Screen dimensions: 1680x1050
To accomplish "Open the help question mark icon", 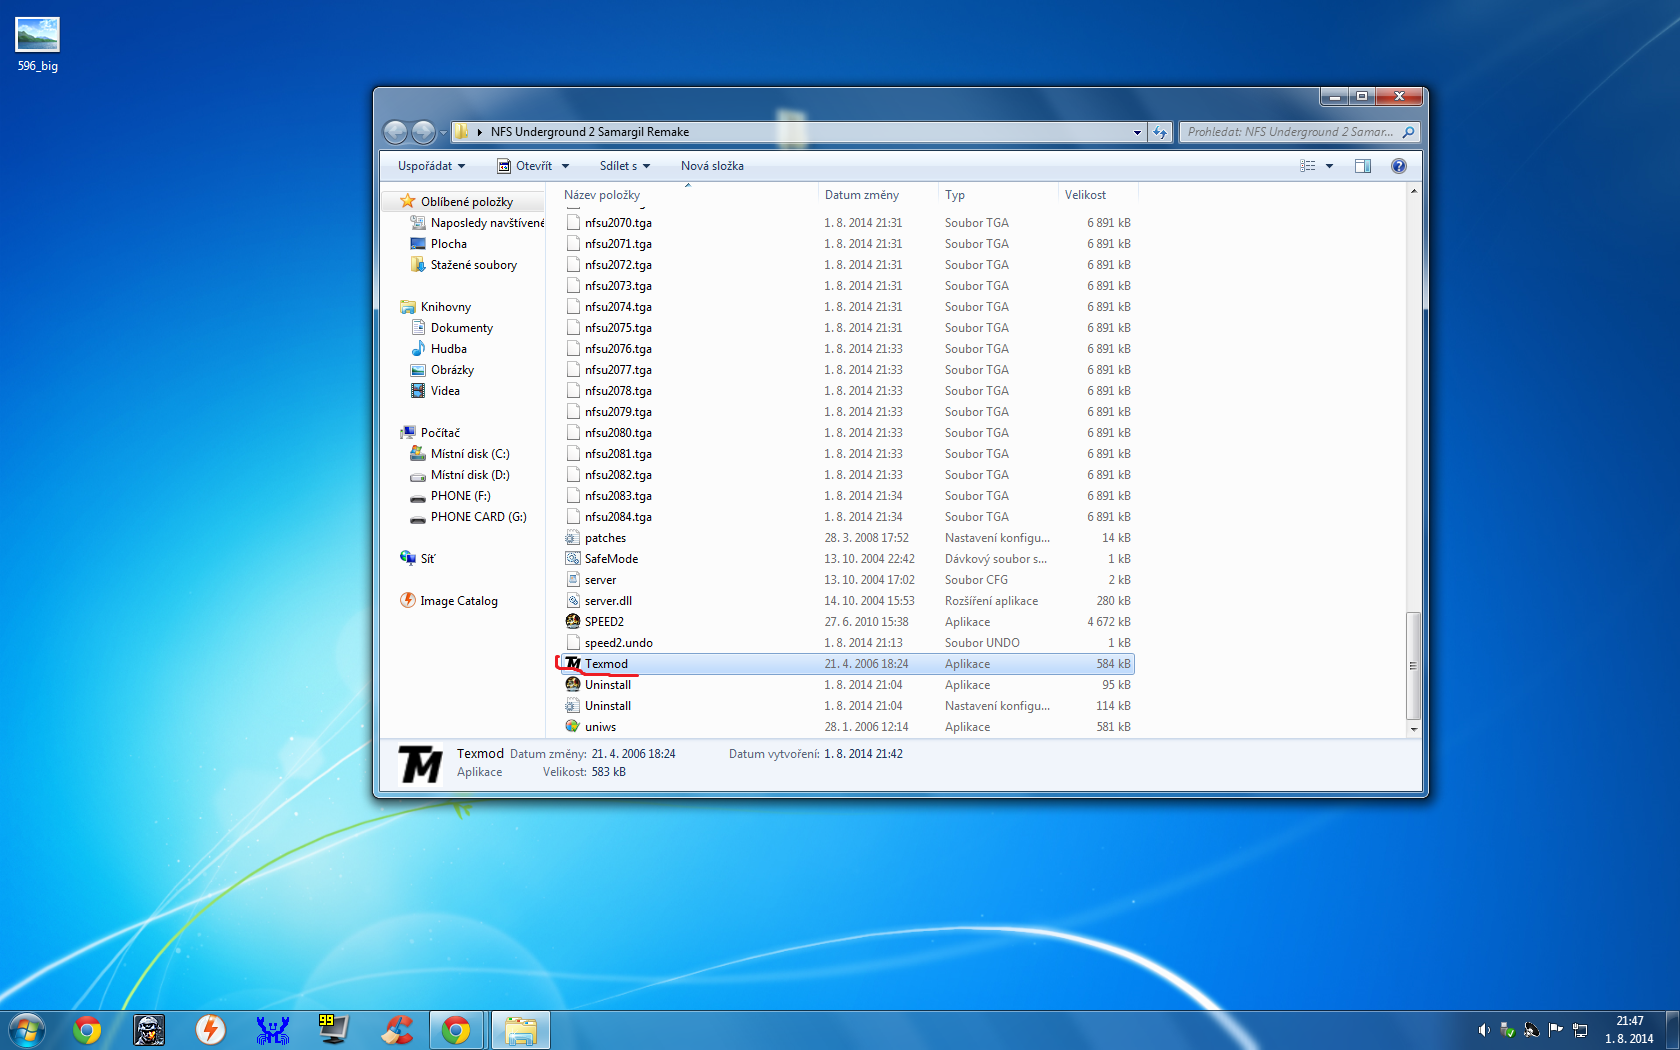I will [x=1399, y=166].
